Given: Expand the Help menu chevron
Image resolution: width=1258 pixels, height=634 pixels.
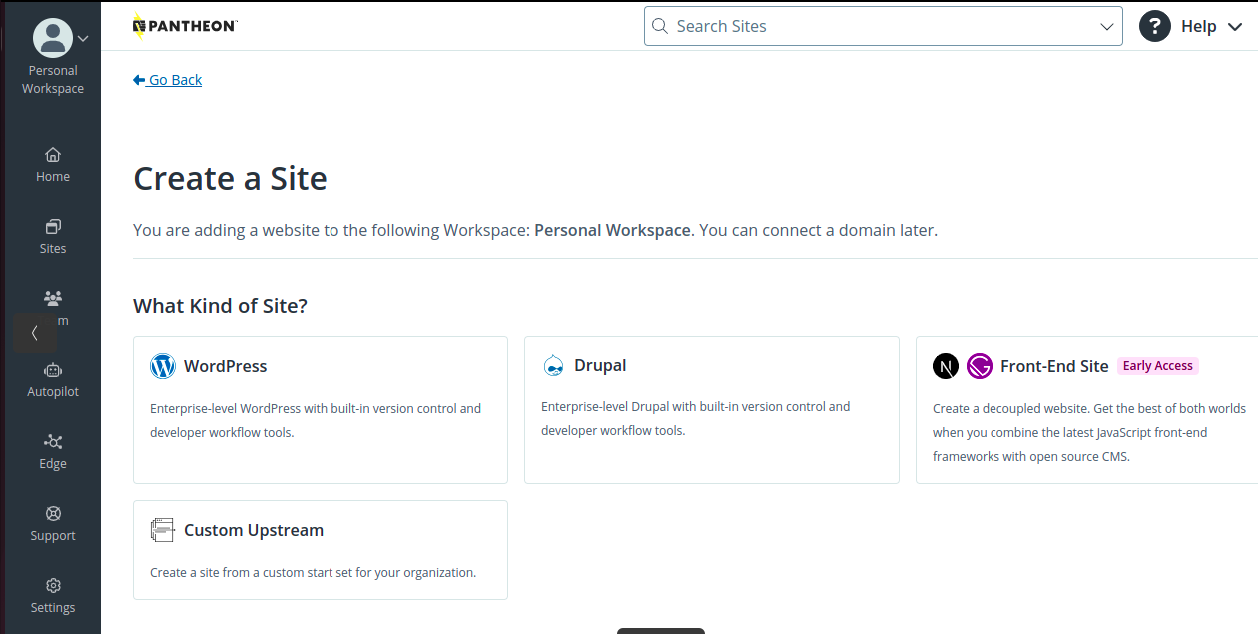Looking at the screenshot, I should pos(1235,27).
